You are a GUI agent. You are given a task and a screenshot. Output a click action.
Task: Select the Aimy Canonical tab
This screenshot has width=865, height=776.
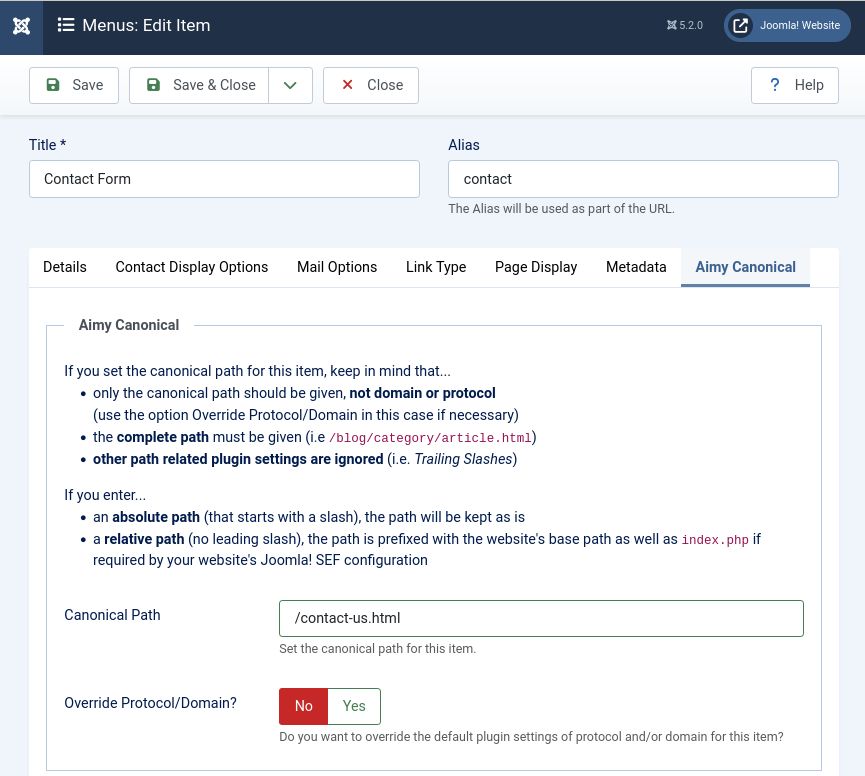745,267
